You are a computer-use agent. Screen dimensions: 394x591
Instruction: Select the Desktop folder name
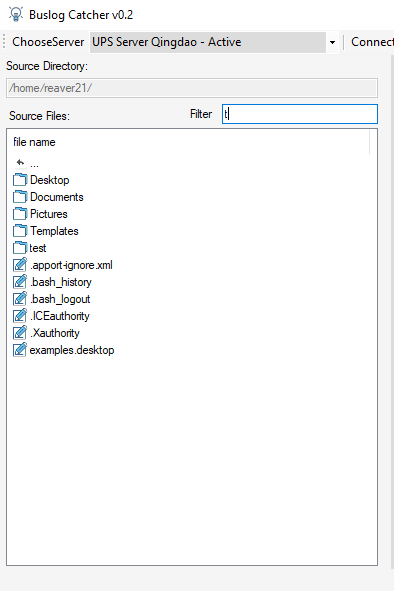(x=50, y=180)
